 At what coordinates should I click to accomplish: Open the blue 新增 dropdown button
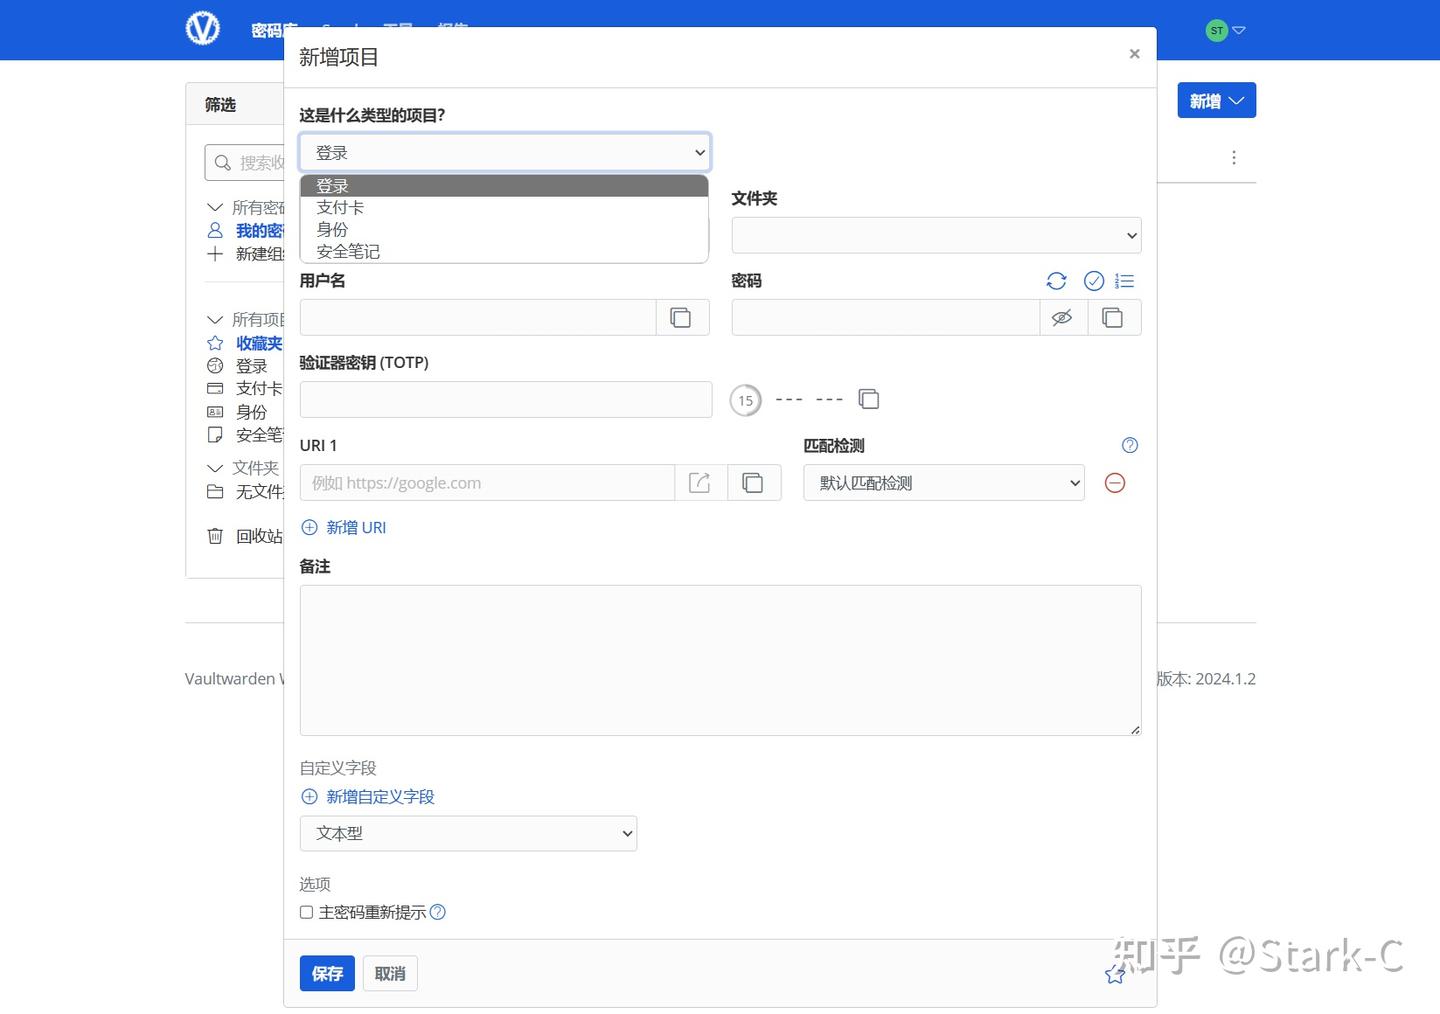pos(1216,100)
